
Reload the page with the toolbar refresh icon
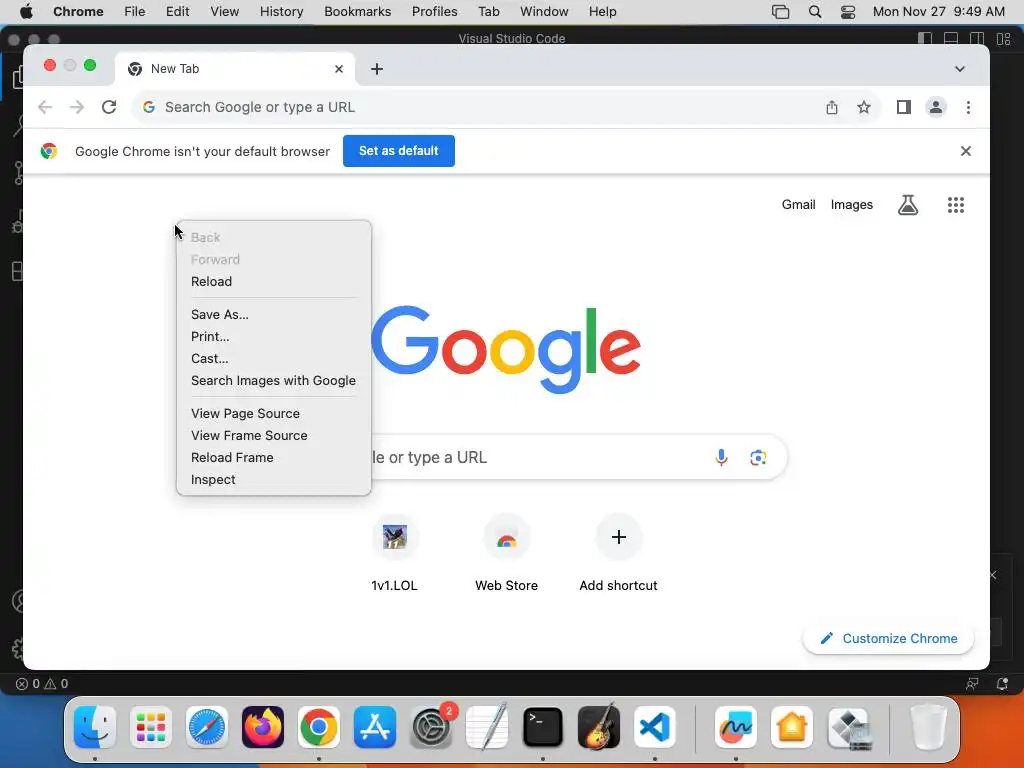[109, 107]
